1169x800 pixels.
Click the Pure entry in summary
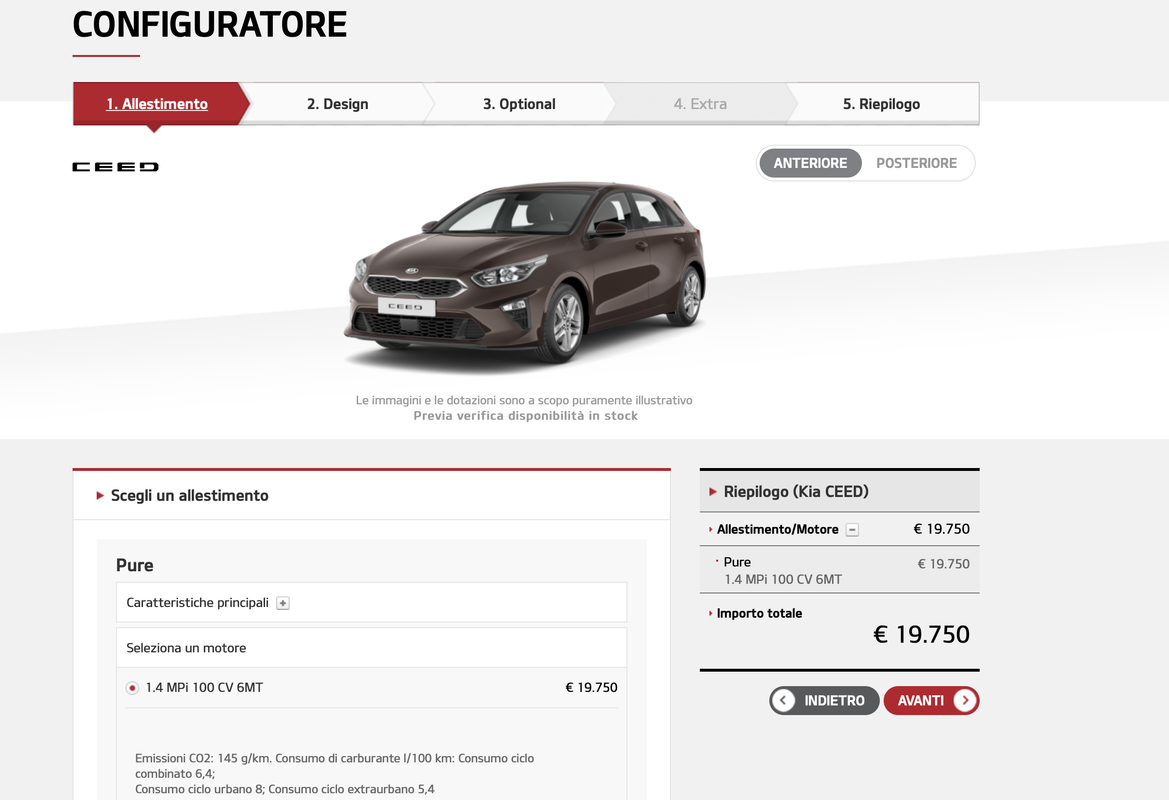737,562
